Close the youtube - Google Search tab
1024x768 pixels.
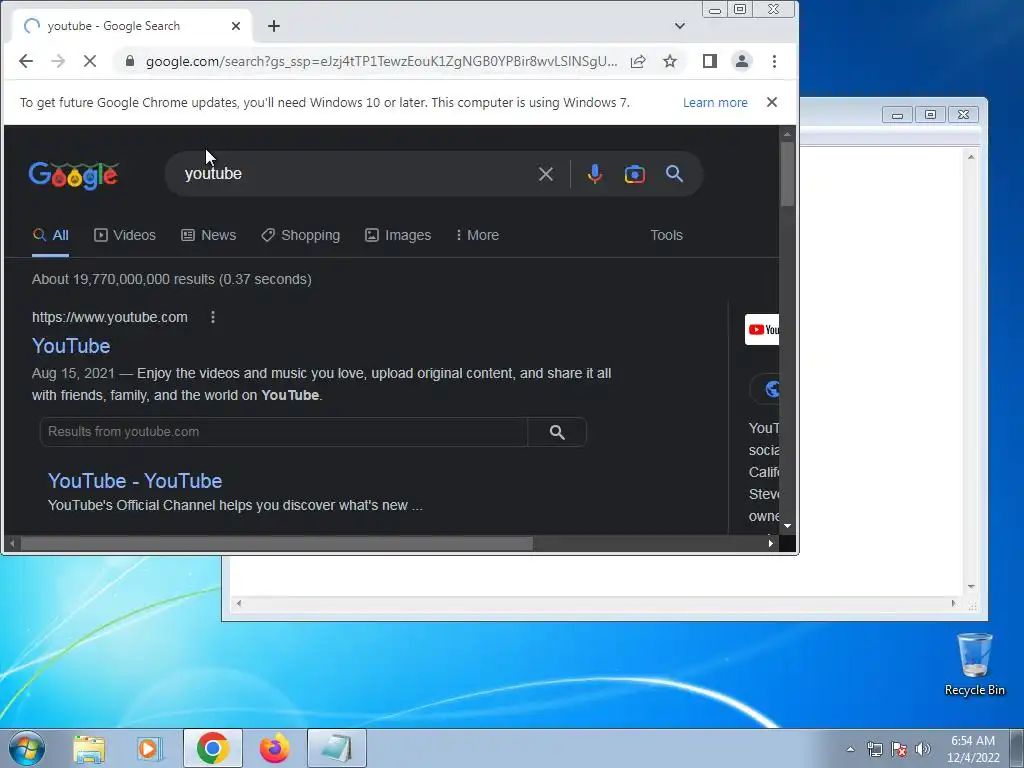(x=236, y=25)
